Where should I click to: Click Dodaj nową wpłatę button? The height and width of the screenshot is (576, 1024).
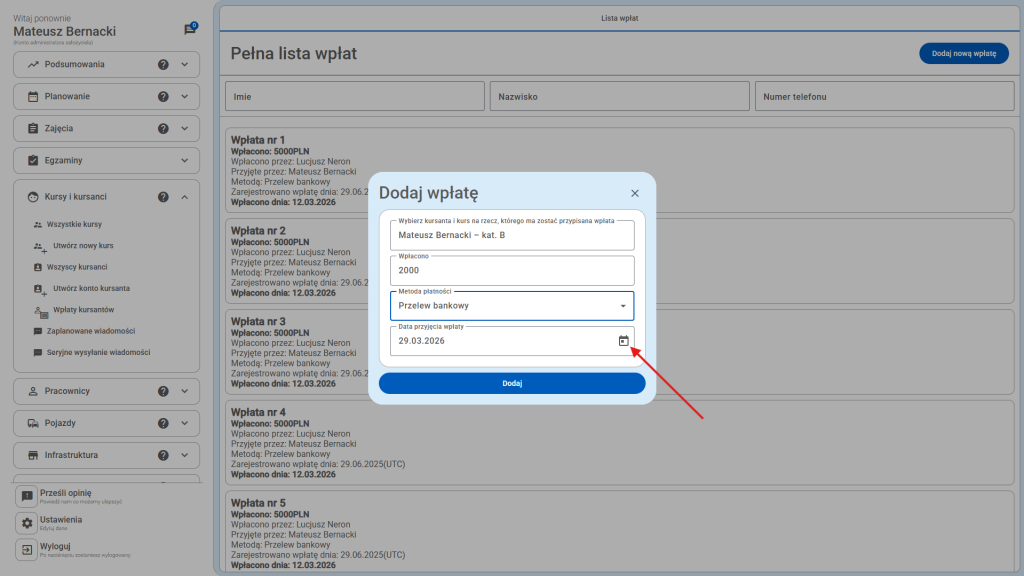click(x=963, y=54)
